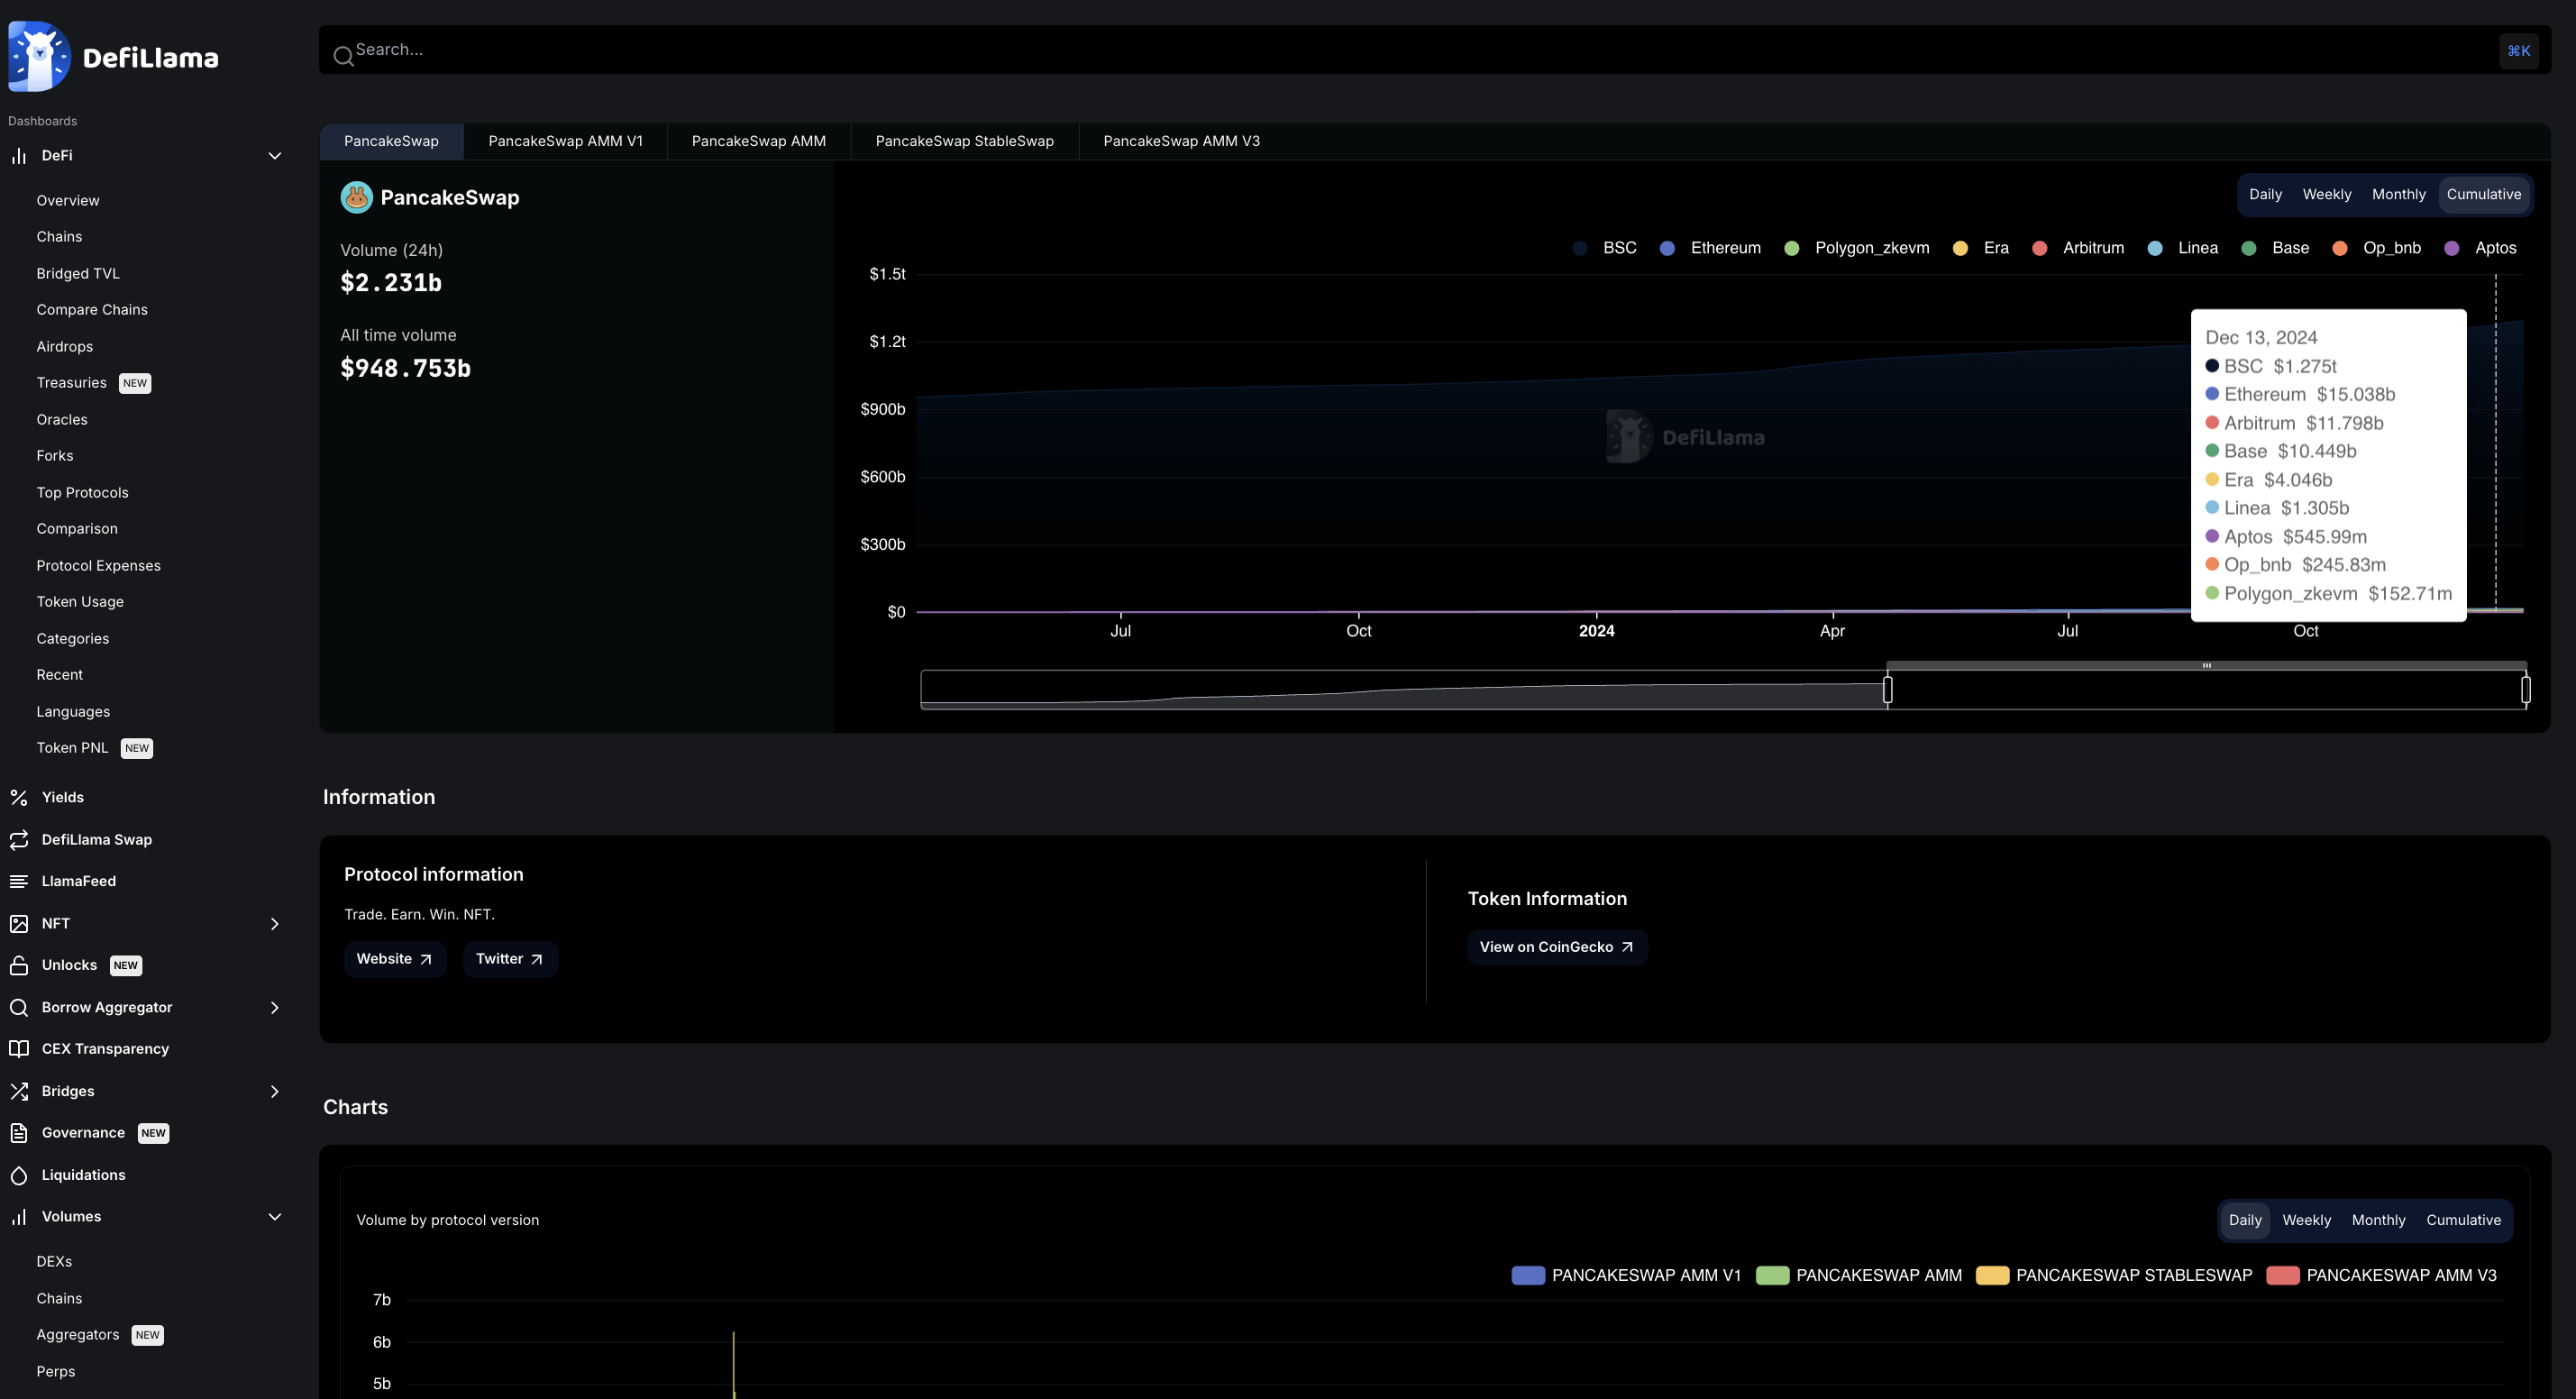Screen dimensions: 2576x1399
Task: Toggle the Cumulative chart view
Action: pyautogui.click(x=2483, y=193)
